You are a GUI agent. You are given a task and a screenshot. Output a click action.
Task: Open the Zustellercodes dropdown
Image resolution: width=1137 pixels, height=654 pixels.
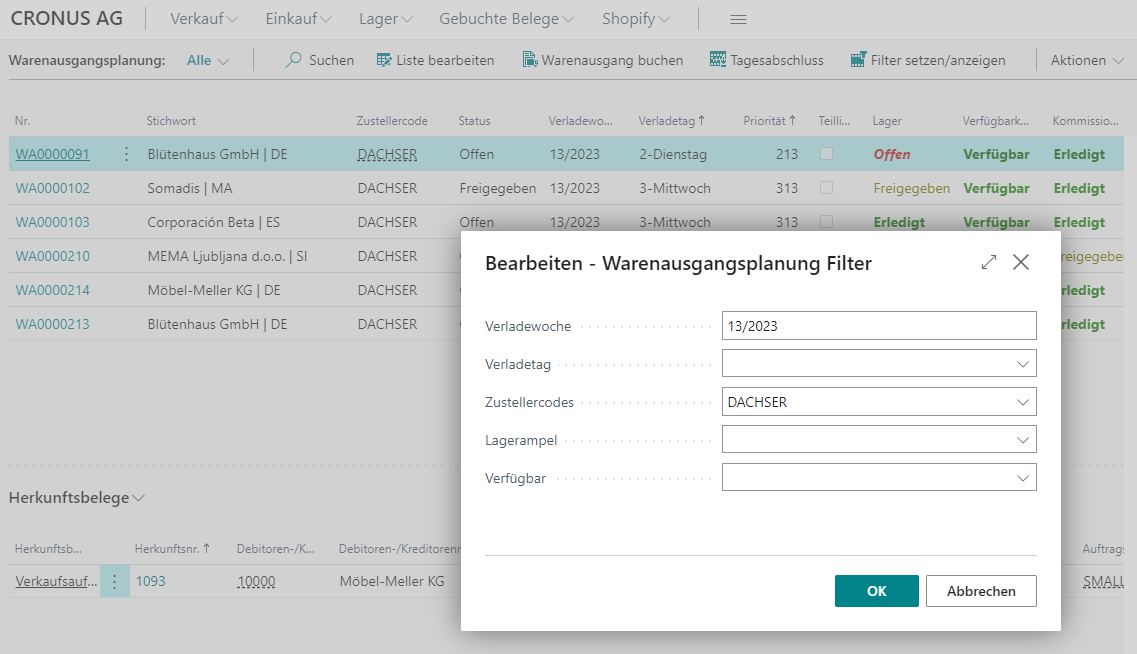[x=1022, y=401]
